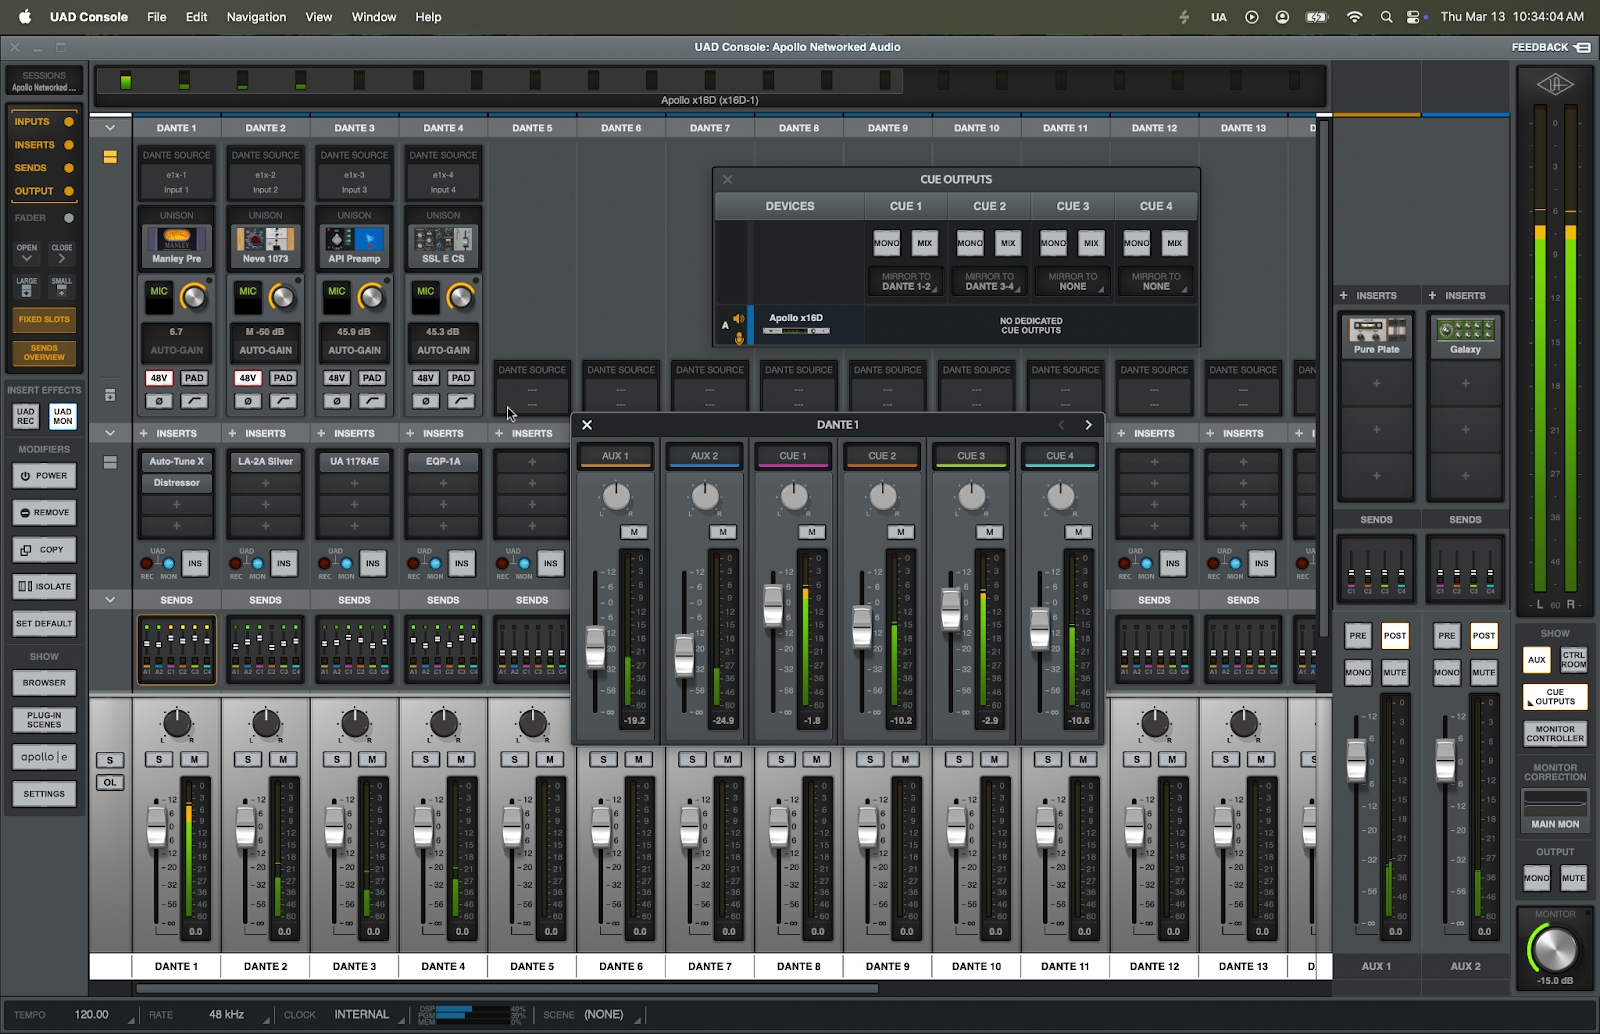Click the Monitor Correction MAIN MON display

(1555, 809)
